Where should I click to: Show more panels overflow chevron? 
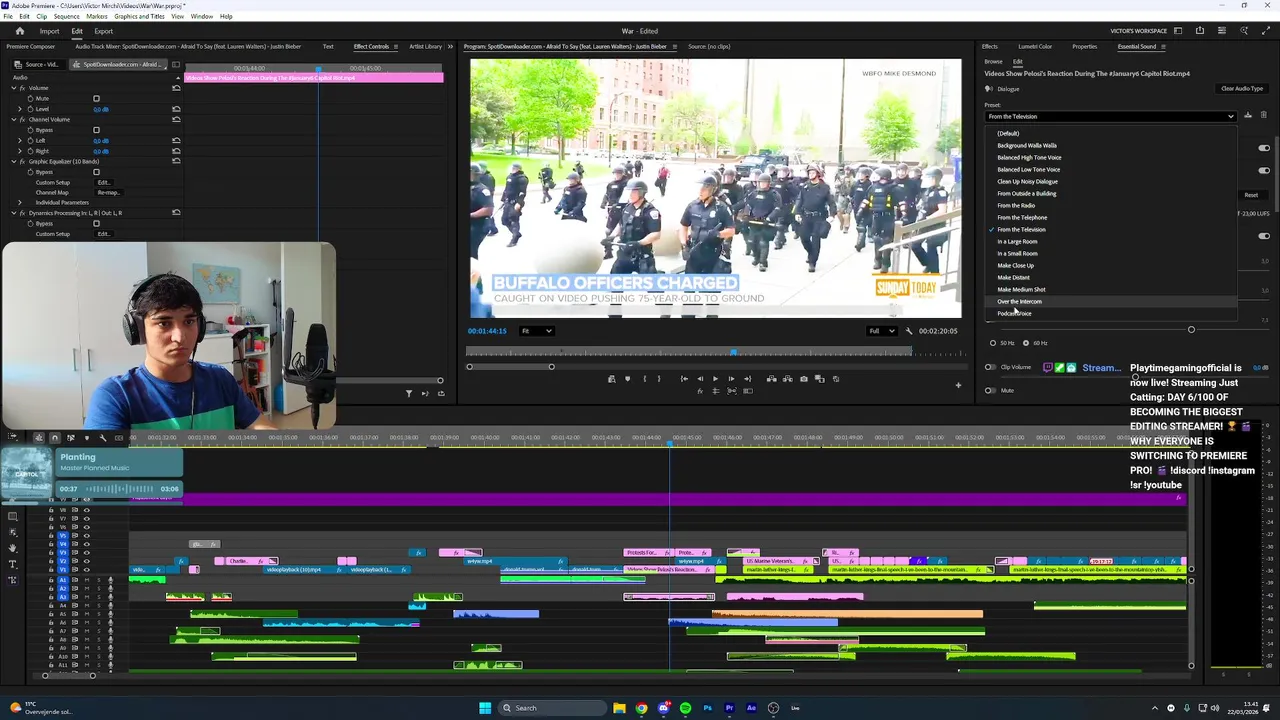click(450, 46)
